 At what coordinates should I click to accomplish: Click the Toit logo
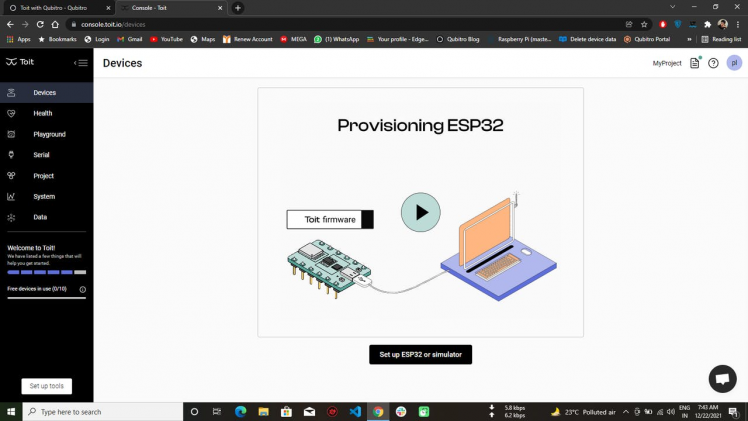pos(20,62)
